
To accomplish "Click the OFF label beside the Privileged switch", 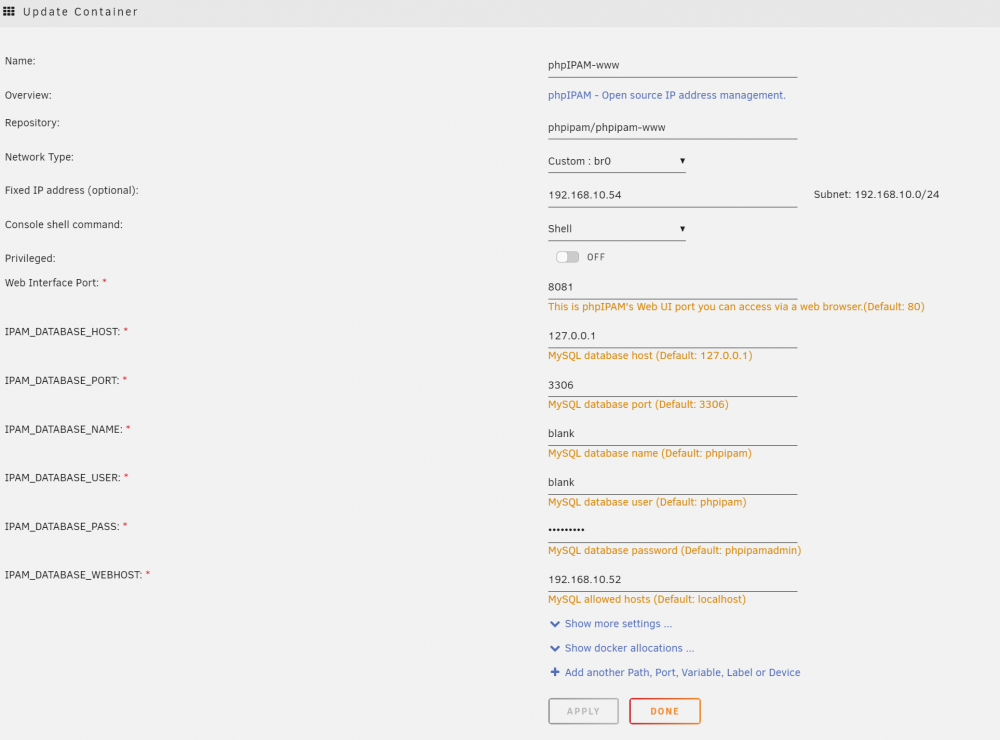I will [x=596, y=257].
